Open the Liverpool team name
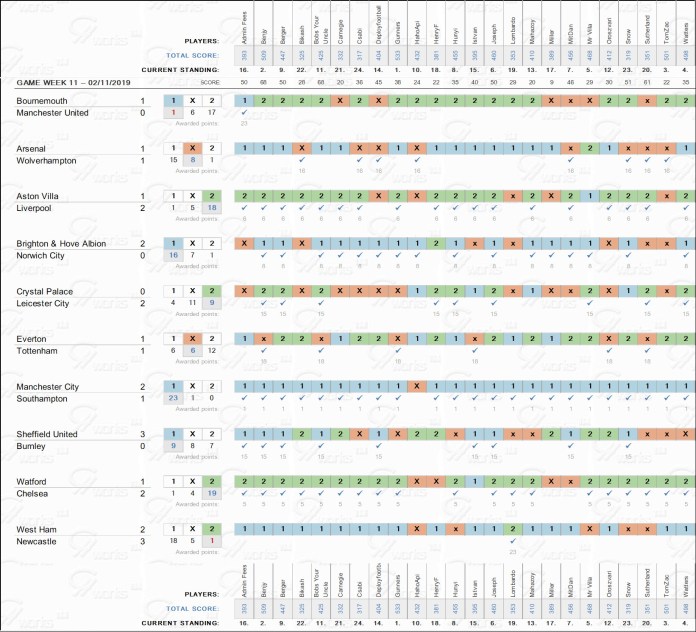 pos(41,208)
